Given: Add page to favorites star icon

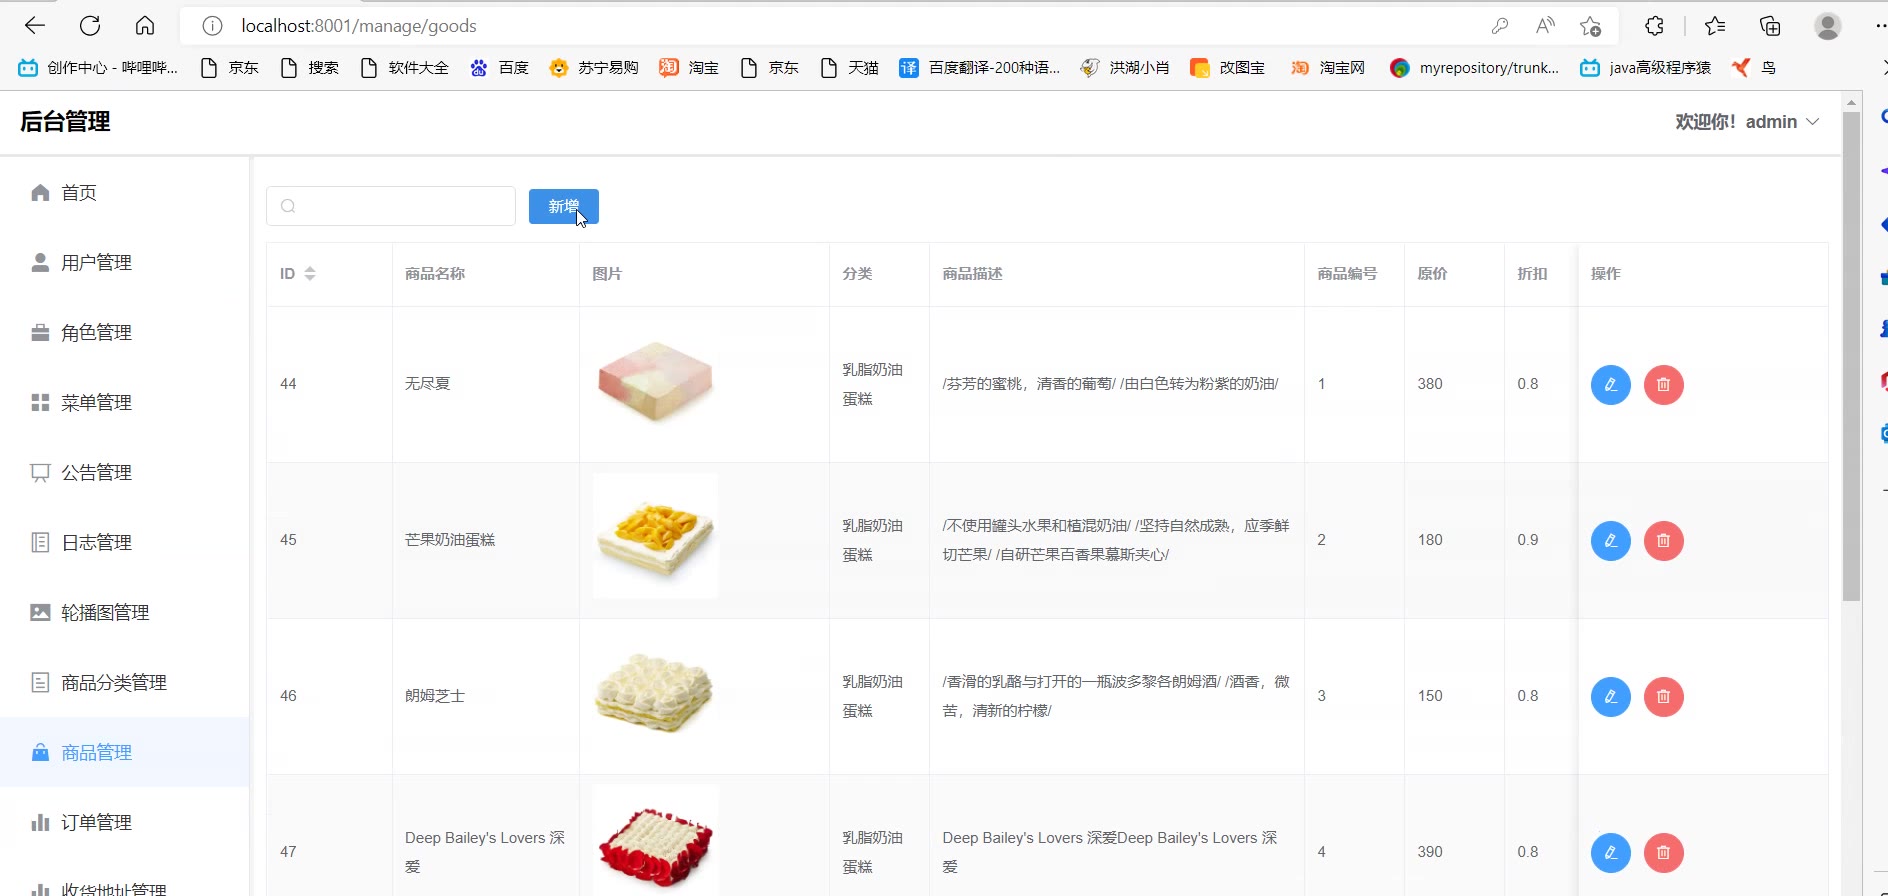Looking at the screenshot, I should (1591, 26).
